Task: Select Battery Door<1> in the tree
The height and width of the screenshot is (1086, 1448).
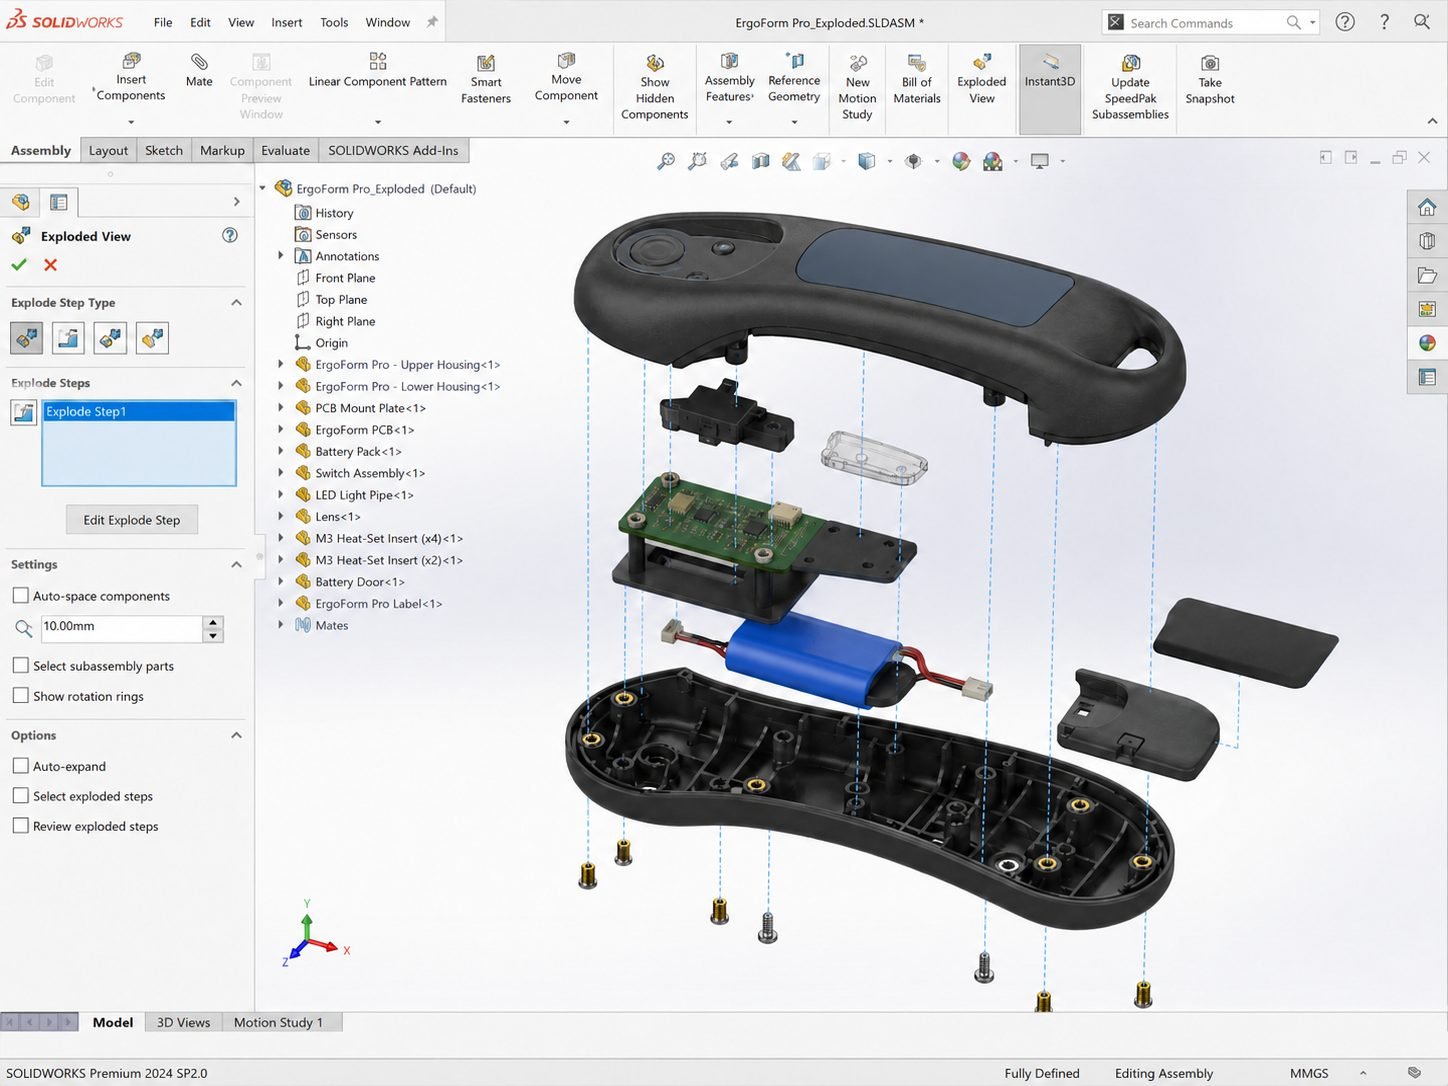Action: 359,582
